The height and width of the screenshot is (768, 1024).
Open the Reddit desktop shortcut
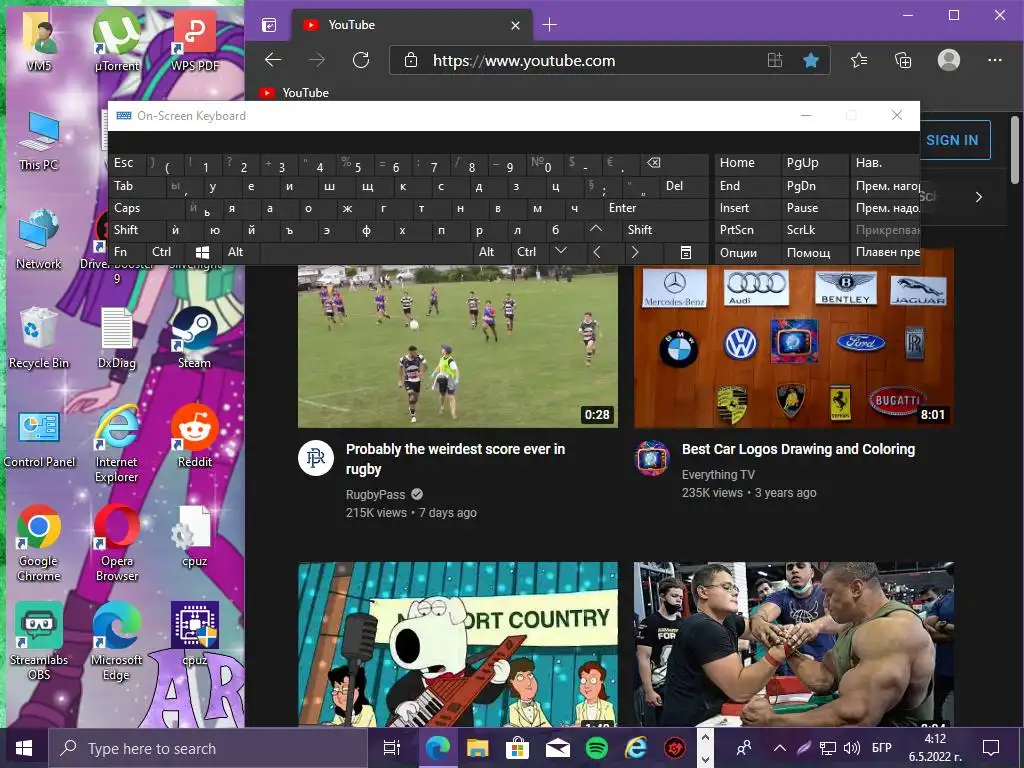[195, 436]
